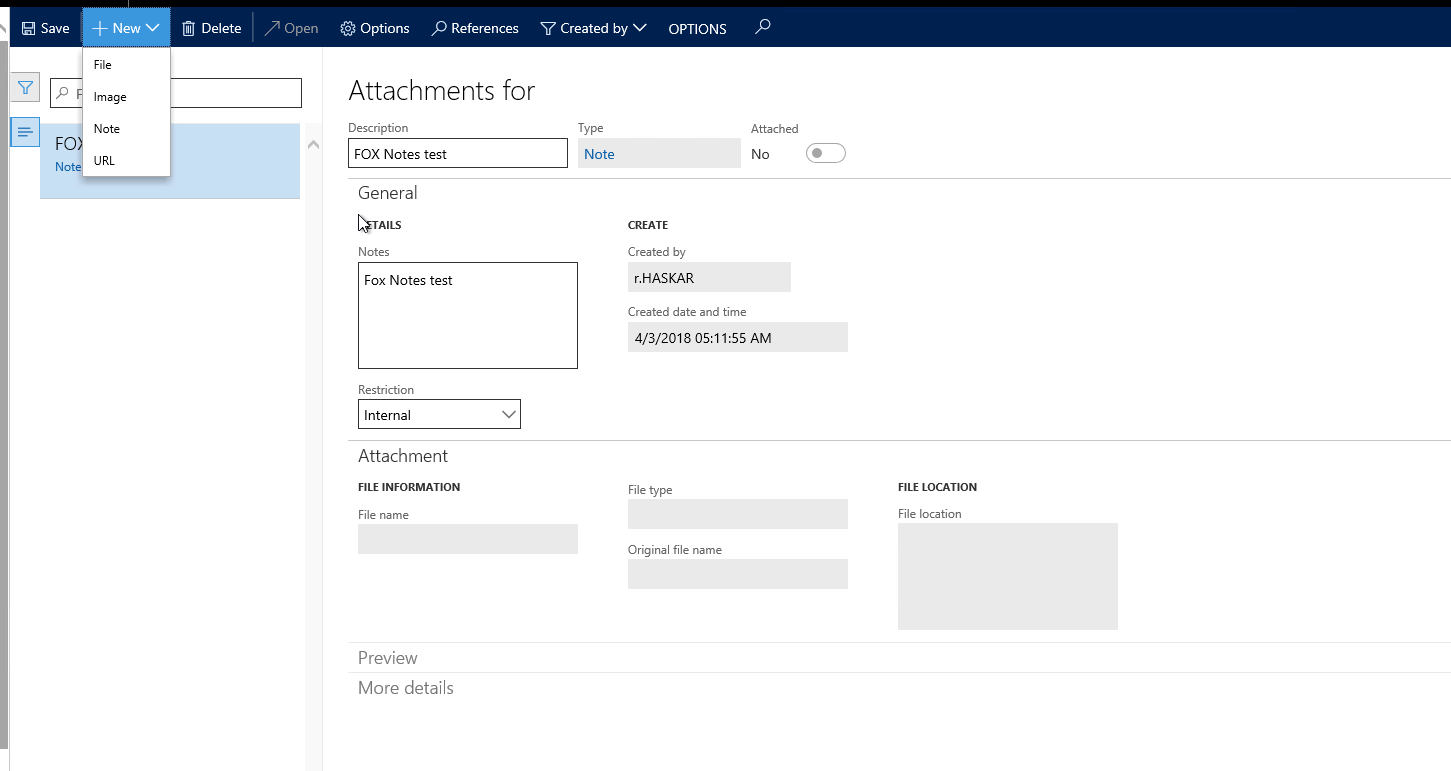The width and height of the screenshot is (1451, 771).
Task: Click the References magnifier icon
Action: point(439,29)
